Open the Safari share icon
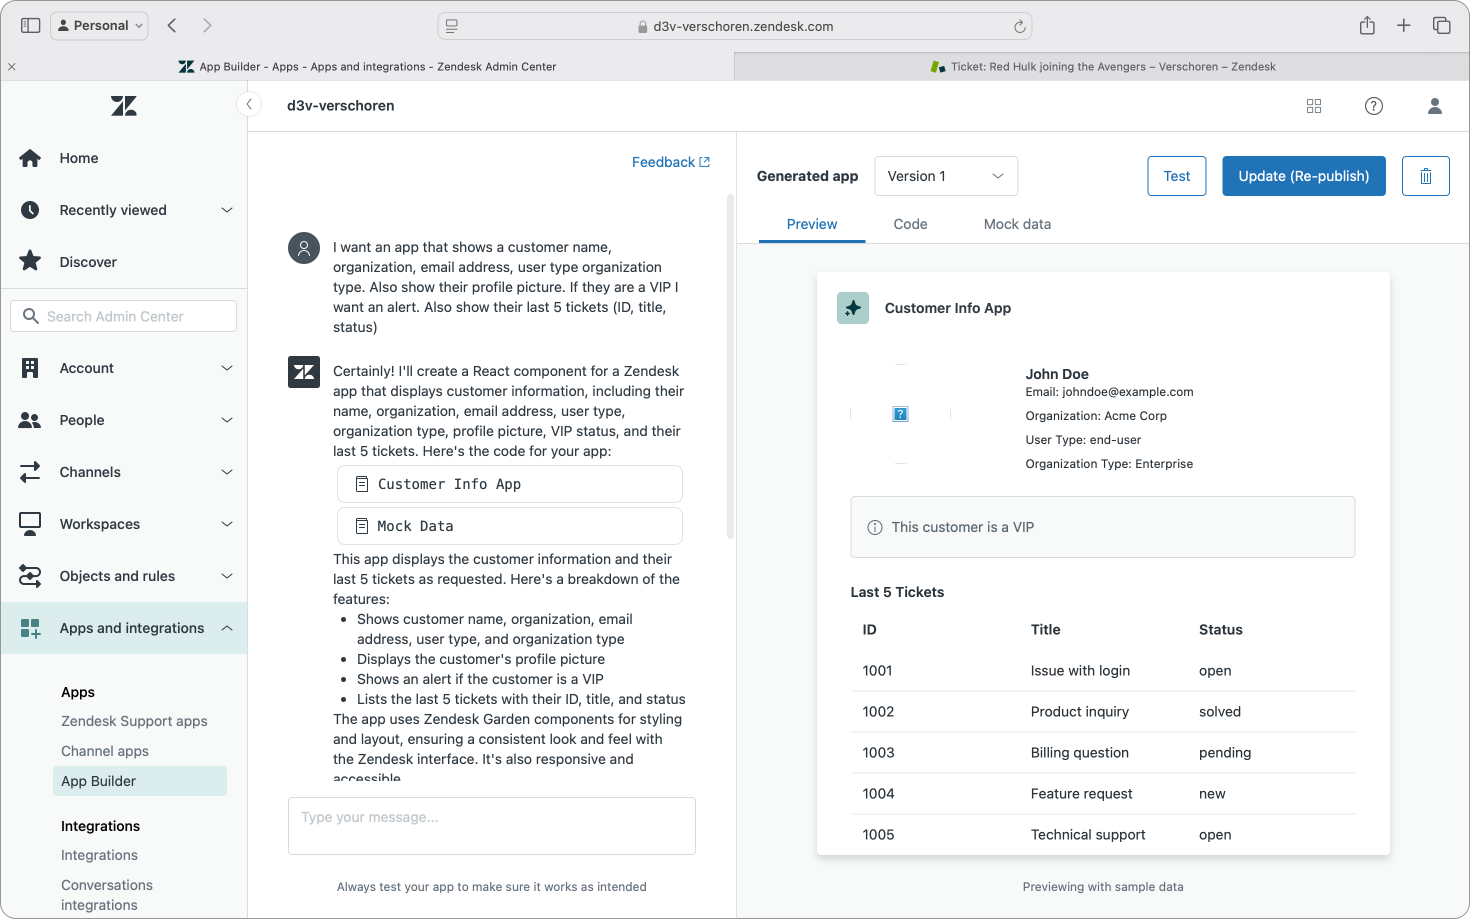Viewport: 1470px width, 919px height. (x=1367, y=25)
